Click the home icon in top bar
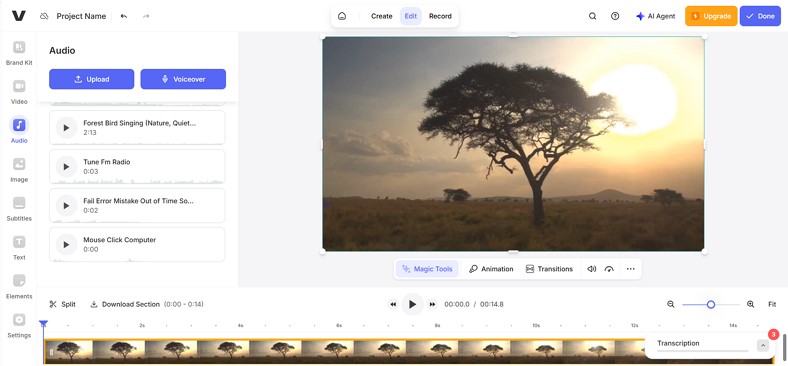Screen dimensions: 788x366 point(342,16)
